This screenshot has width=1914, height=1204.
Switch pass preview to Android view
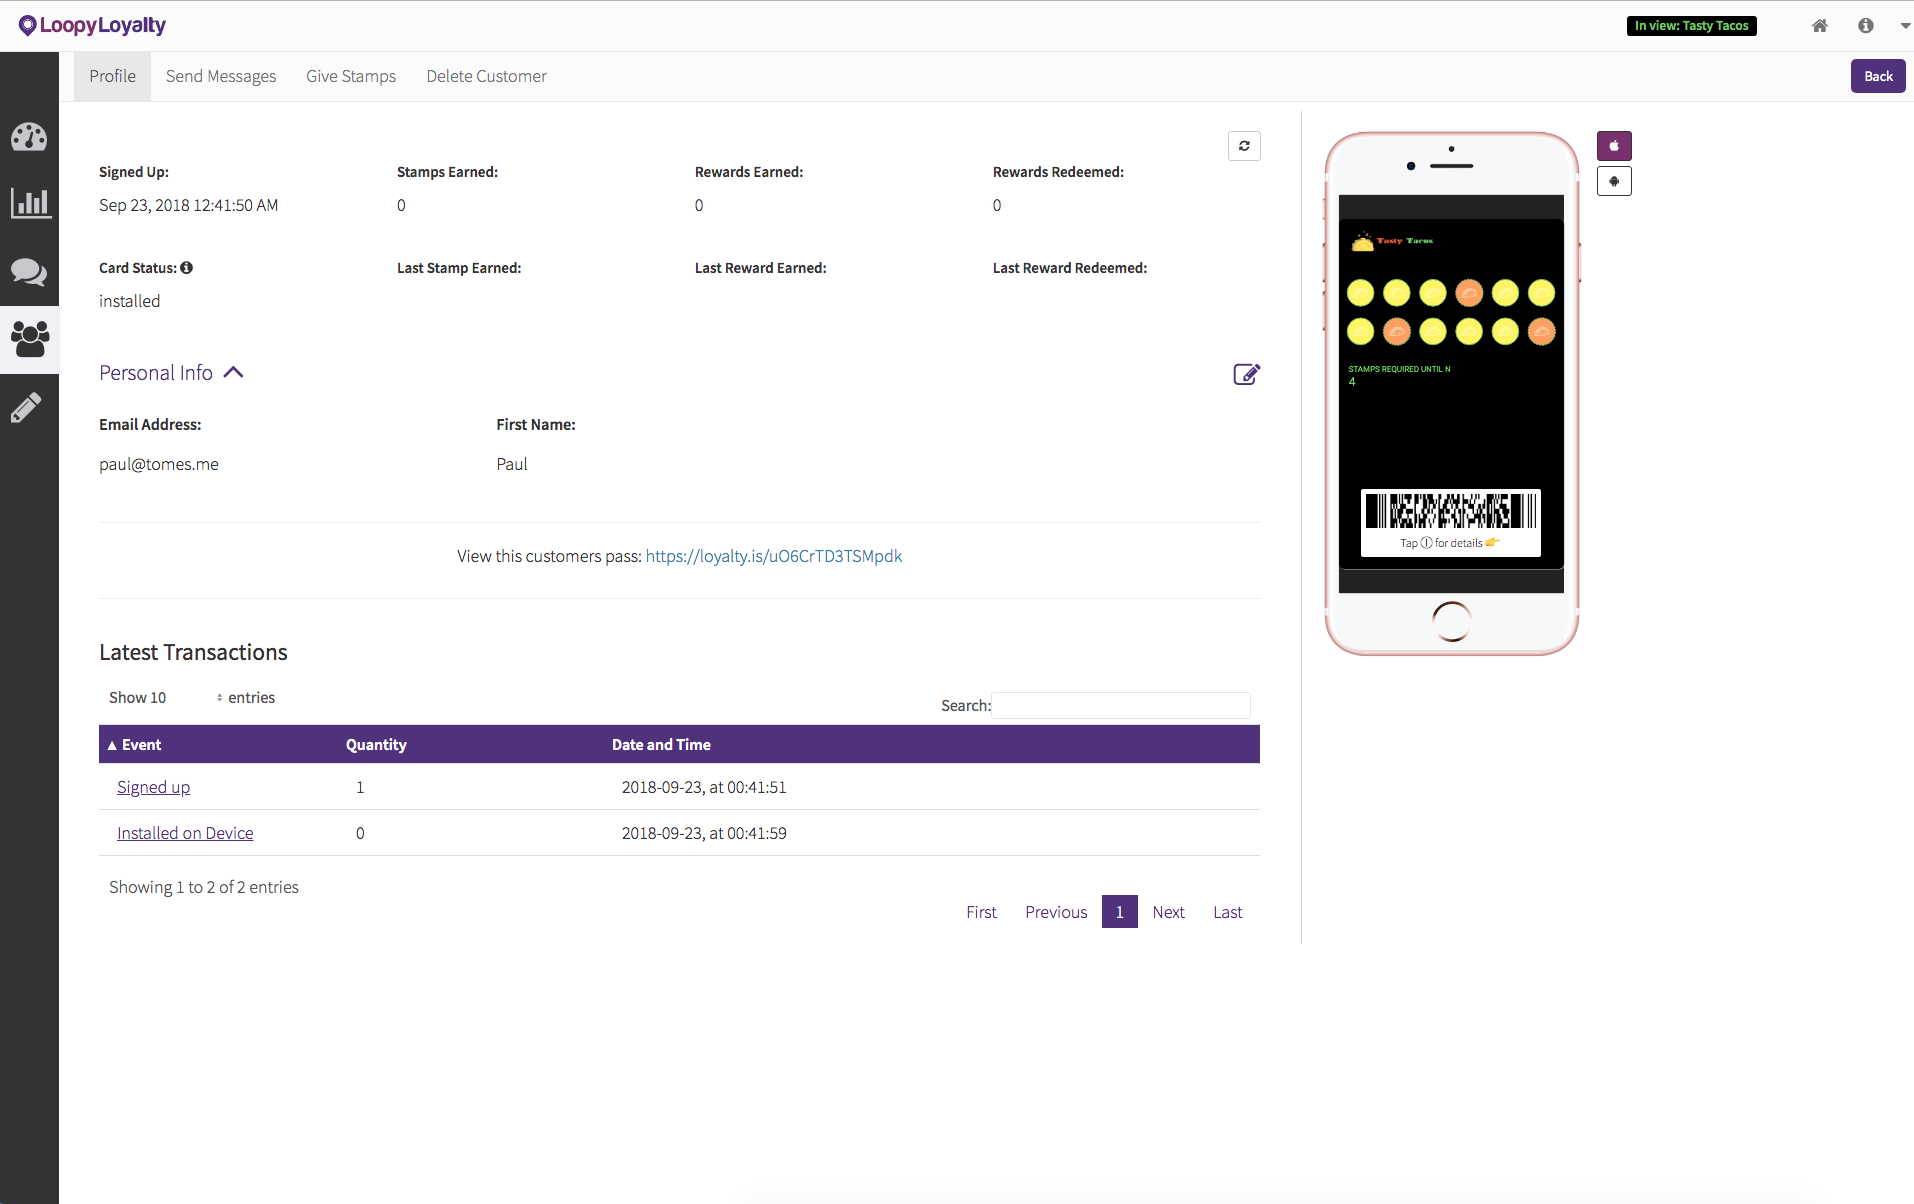click(x=1613, y=181)
